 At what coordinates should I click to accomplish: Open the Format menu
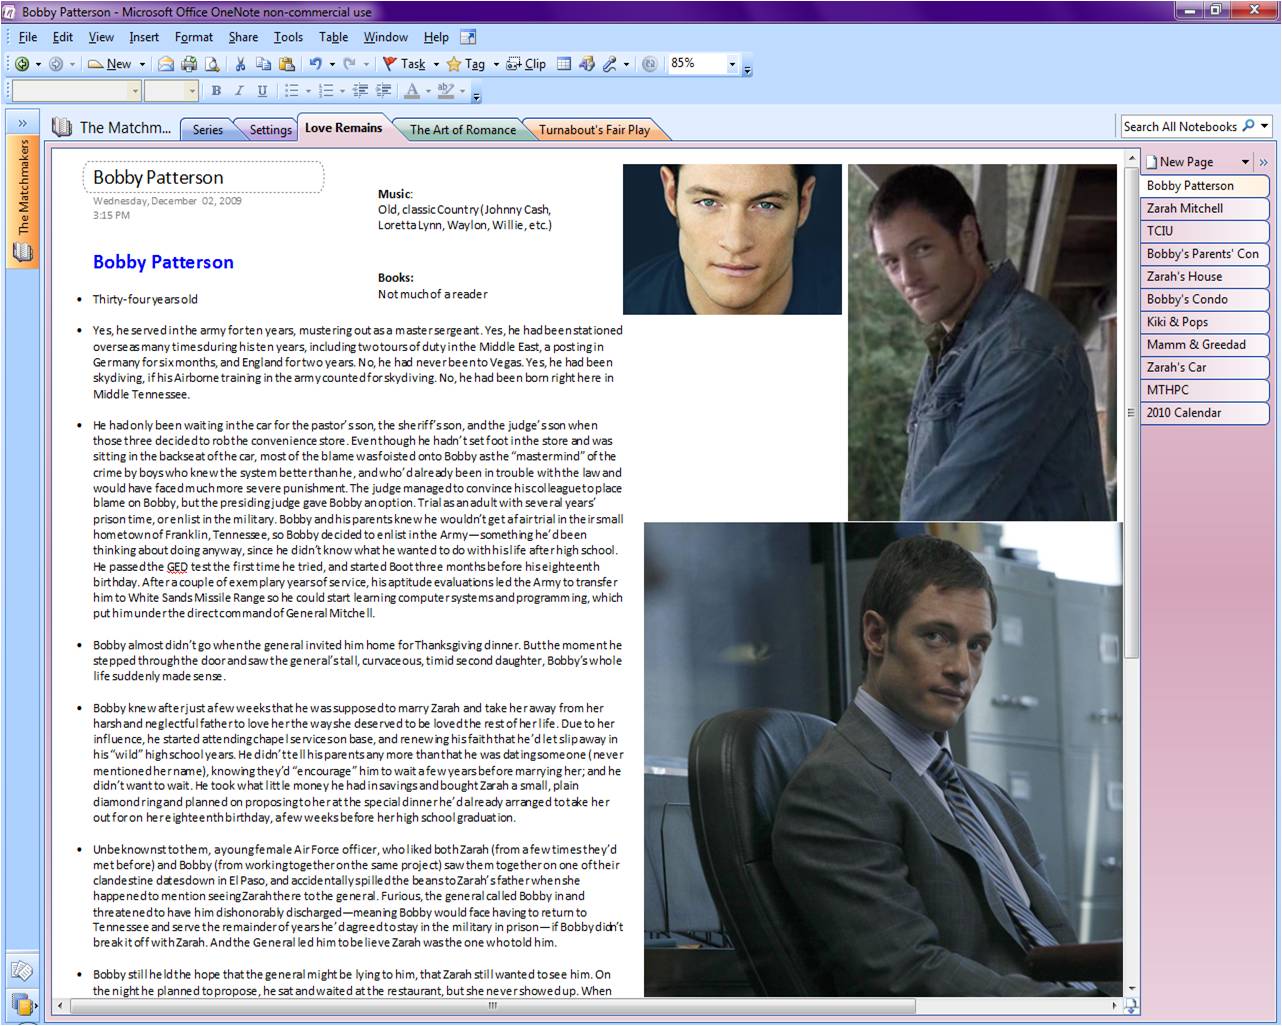pyautogui.click(x=193, y=37)
